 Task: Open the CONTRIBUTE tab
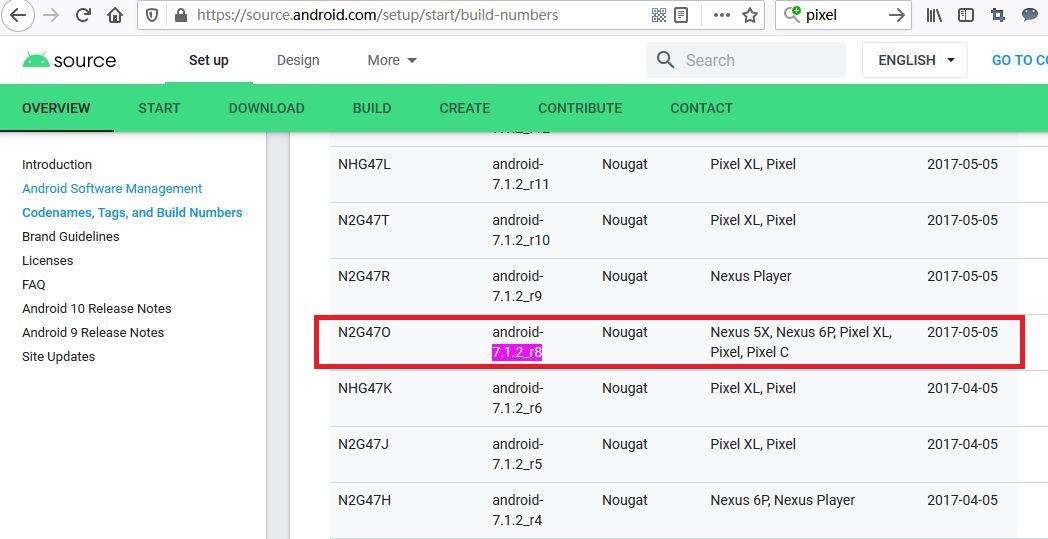[580, 108]
